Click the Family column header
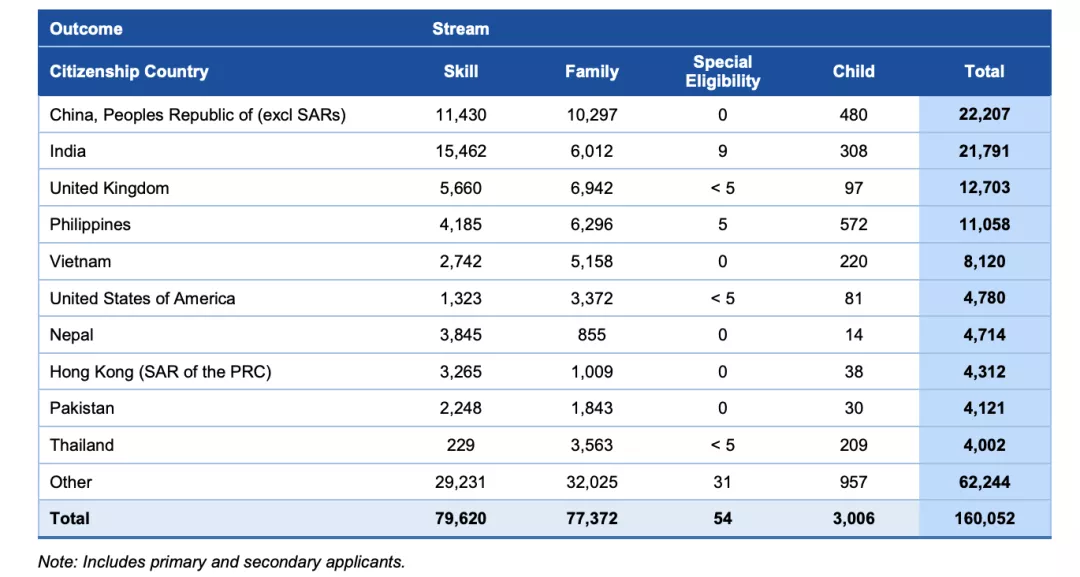 (x=591, y=71)
